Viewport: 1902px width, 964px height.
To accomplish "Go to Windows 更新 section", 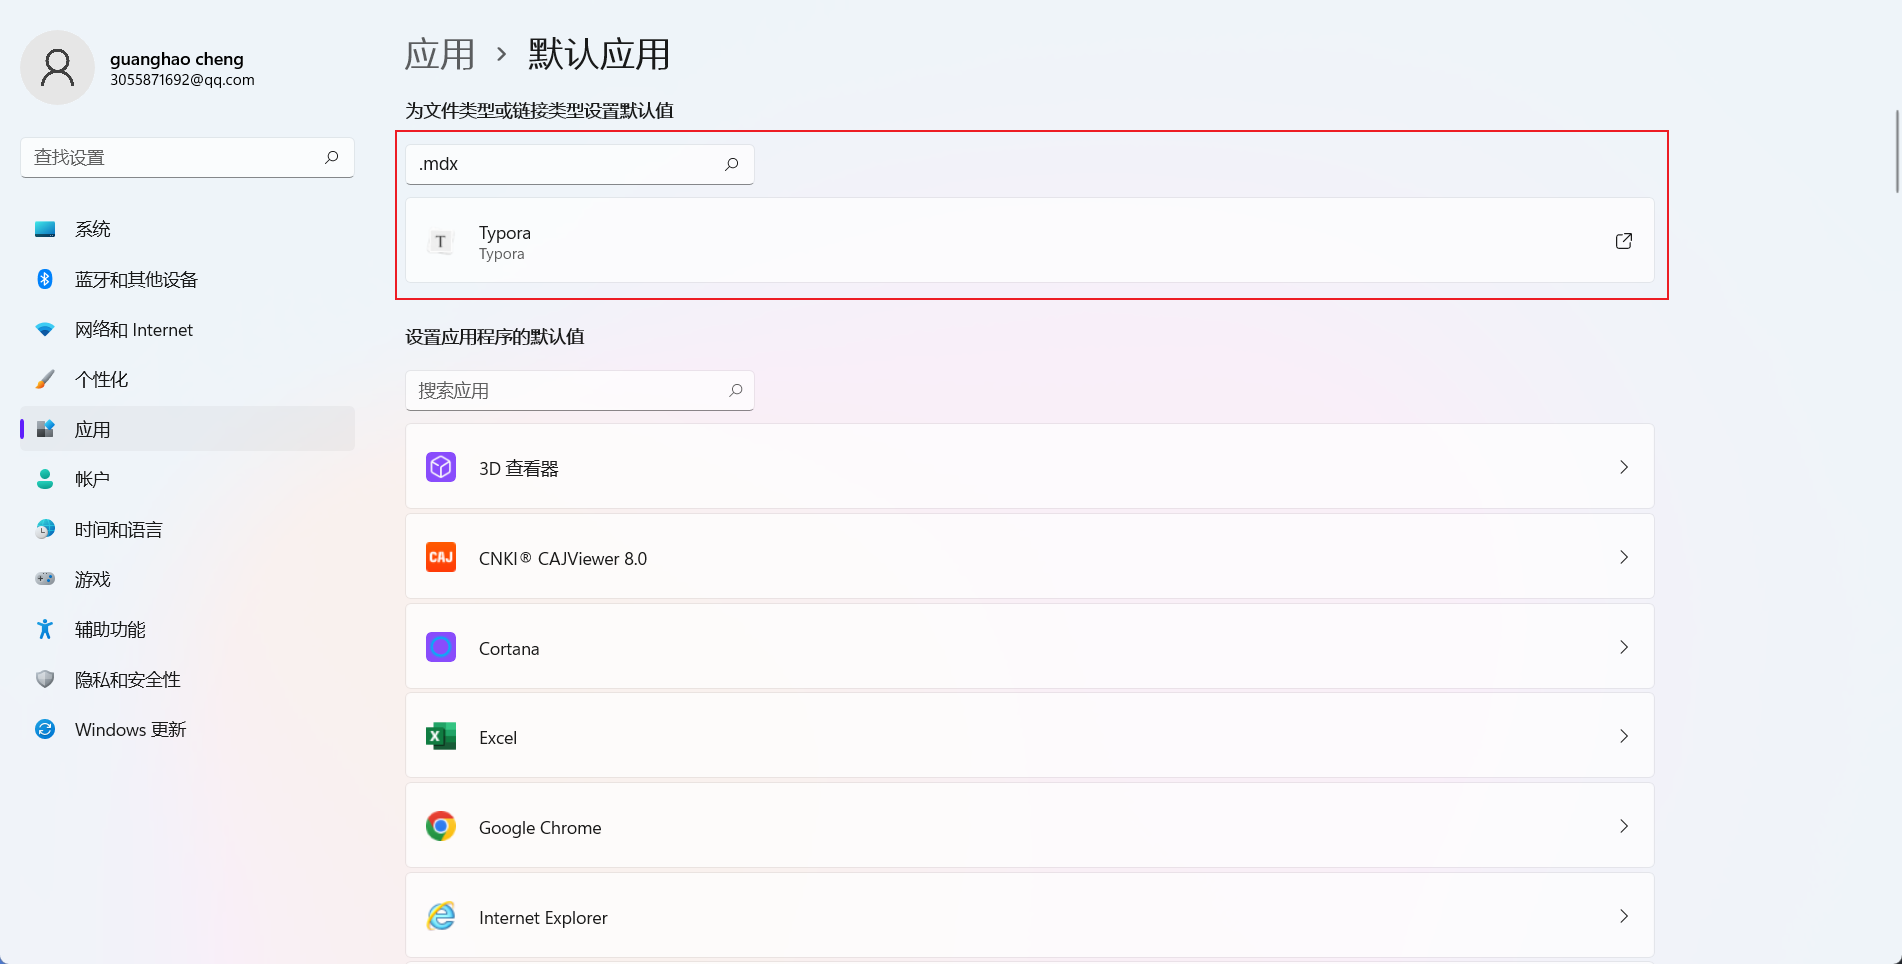I will (x=187, y=729).
